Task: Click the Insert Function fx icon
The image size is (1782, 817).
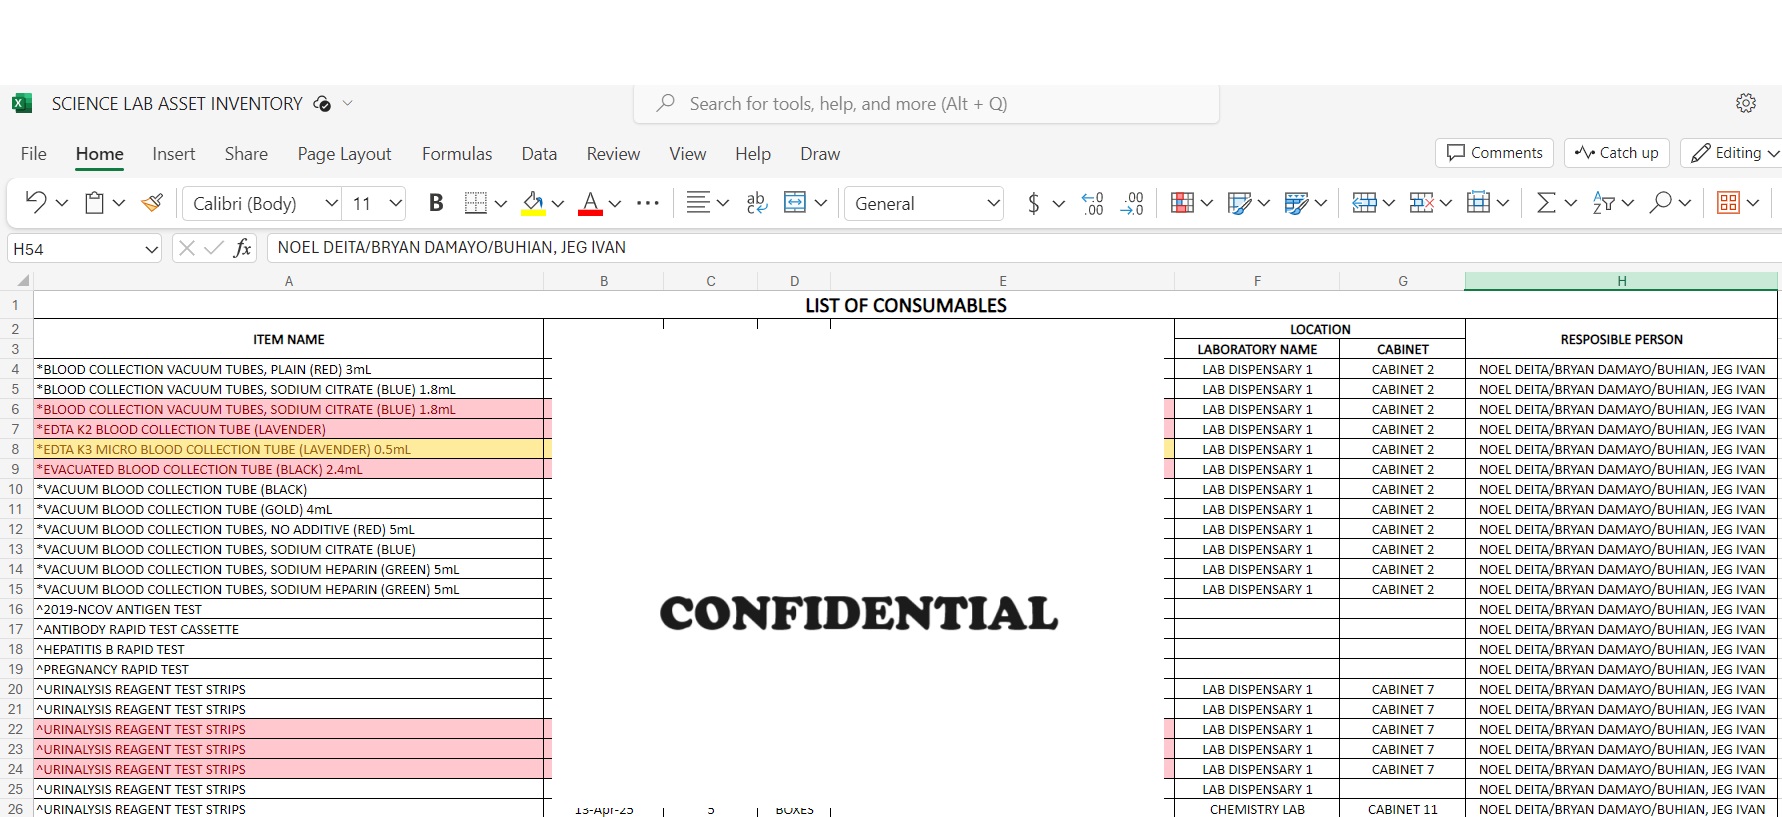Action: point(242,248)
